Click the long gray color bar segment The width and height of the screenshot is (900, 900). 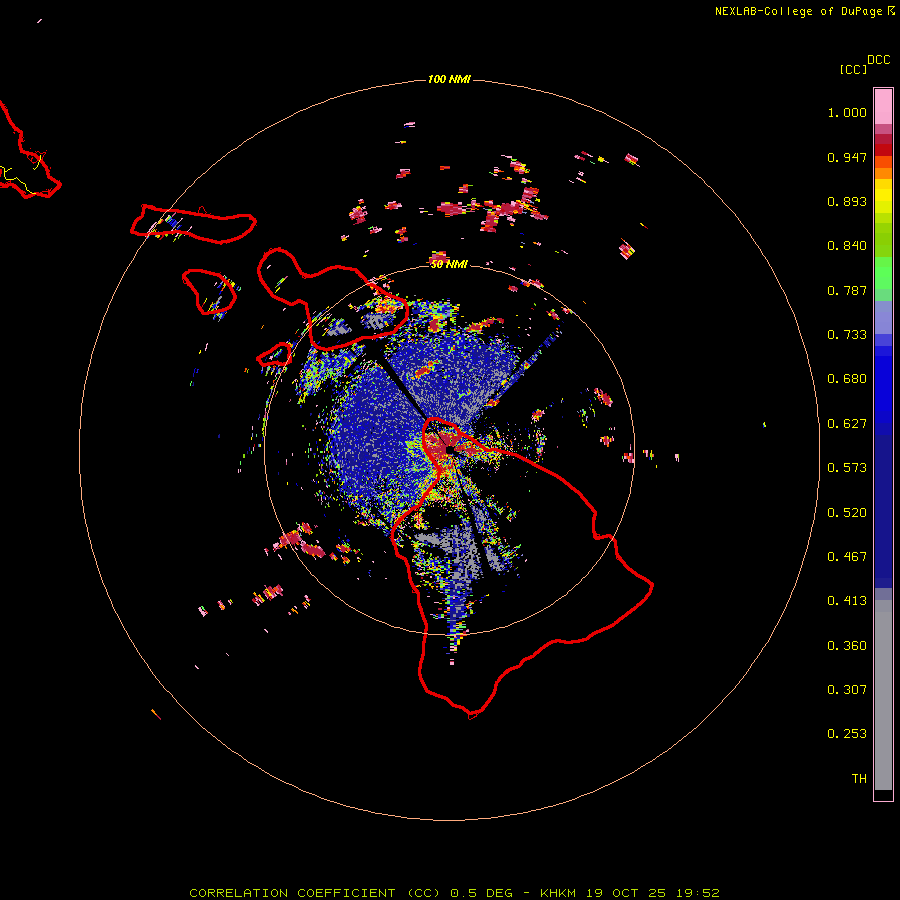point(883,695)
